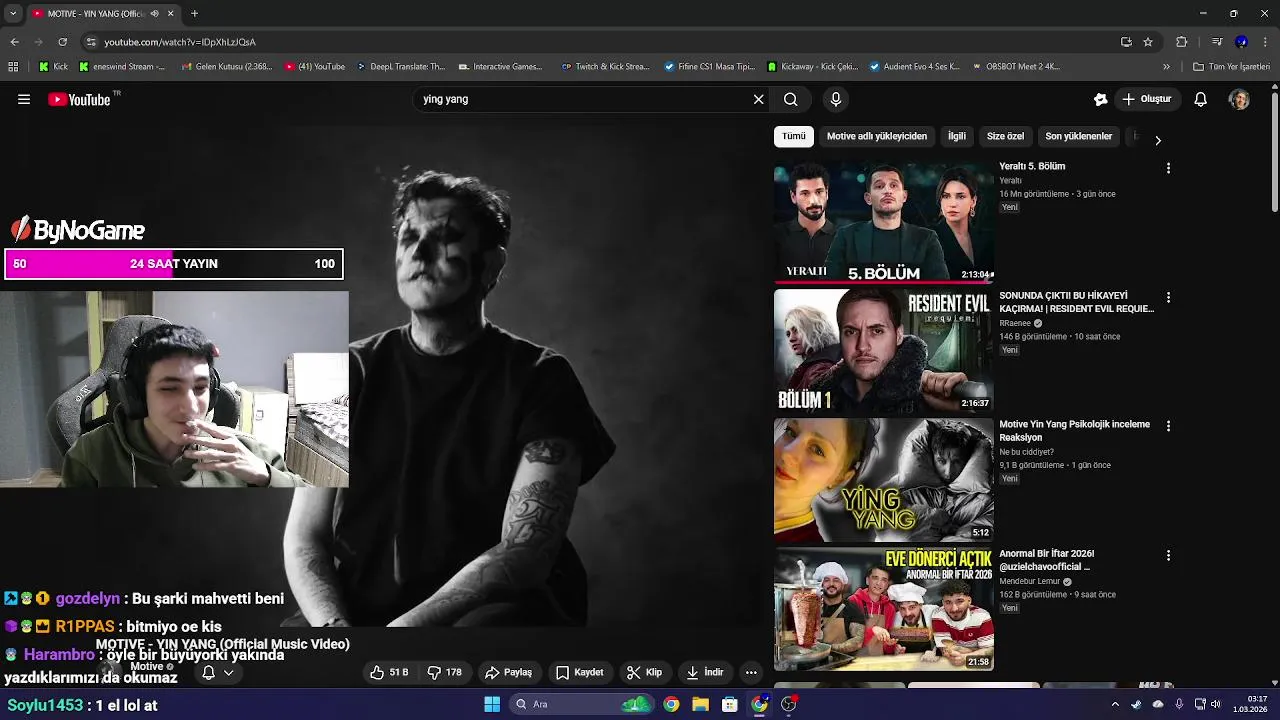Open Anormal Bir İftar 2026 video title
This screenshot has height=720, width=1280.
pyautogui.click(x=1046, y=559)
